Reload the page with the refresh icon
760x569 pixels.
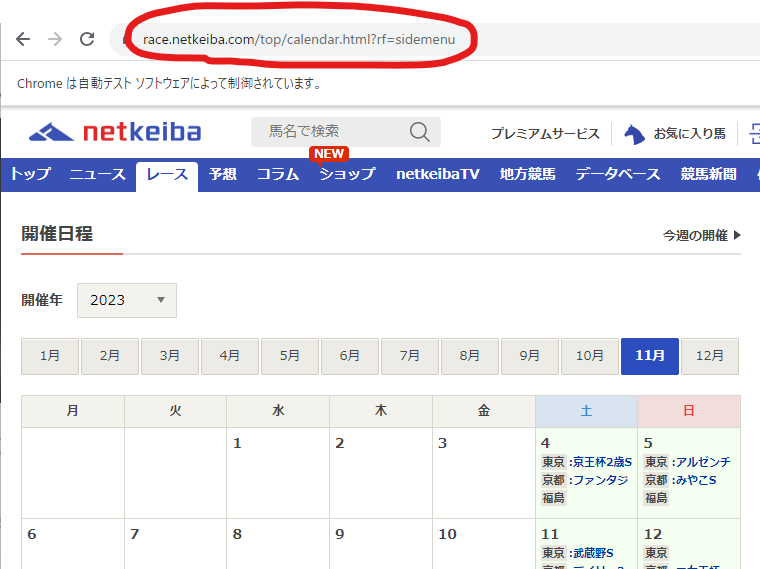coord(87,39)
